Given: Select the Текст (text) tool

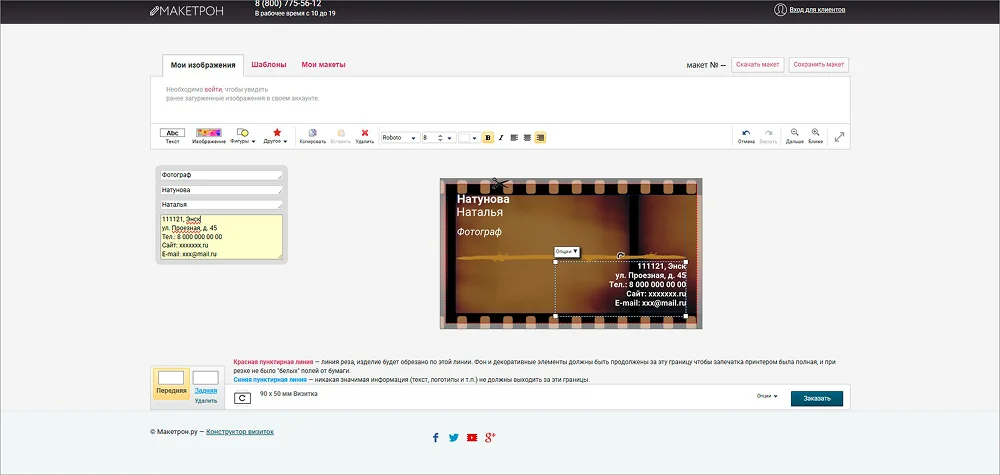Looking at the screenshot, I should (x=173, y=133).
